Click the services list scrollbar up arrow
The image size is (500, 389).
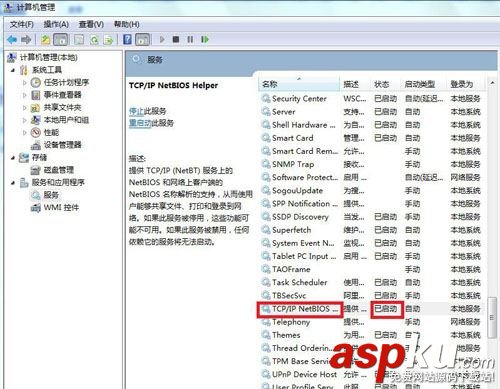[492, 83]
